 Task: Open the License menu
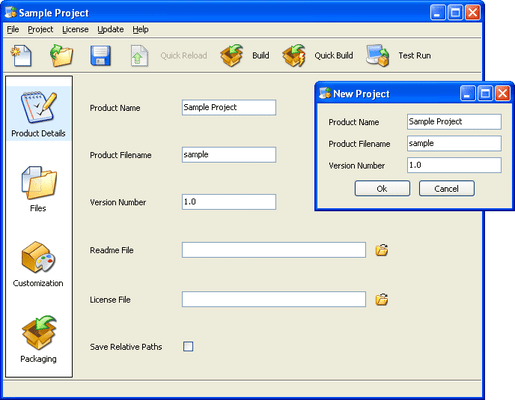pos(75,29)
